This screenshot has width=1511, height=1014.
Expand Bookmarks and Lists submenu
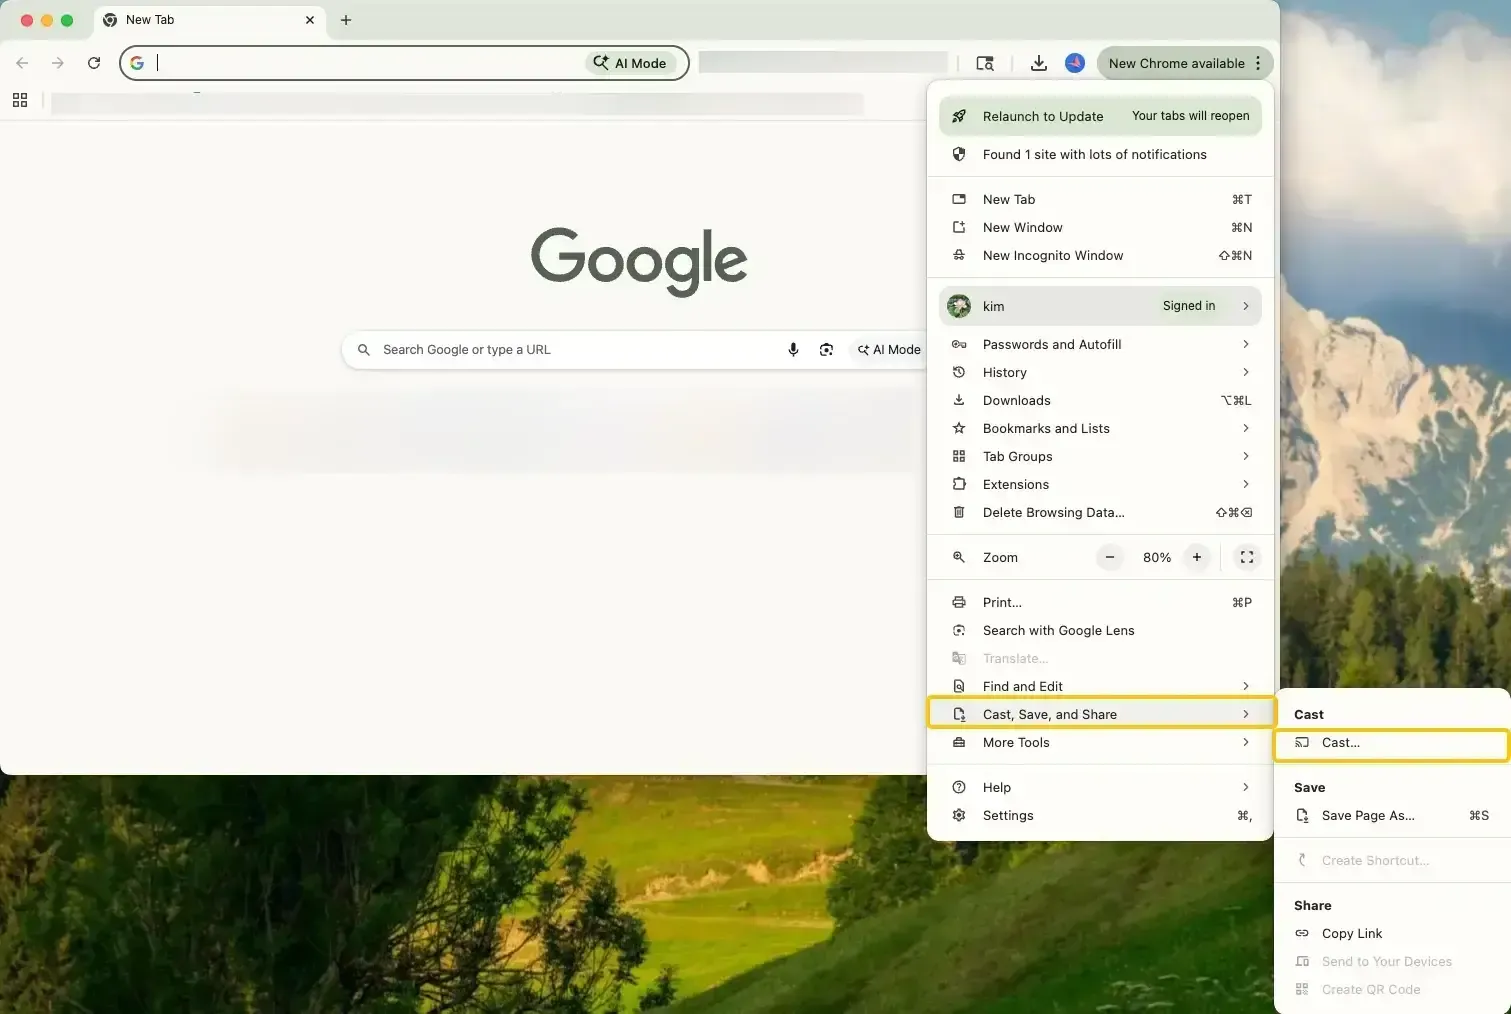tap(1100, 428)
